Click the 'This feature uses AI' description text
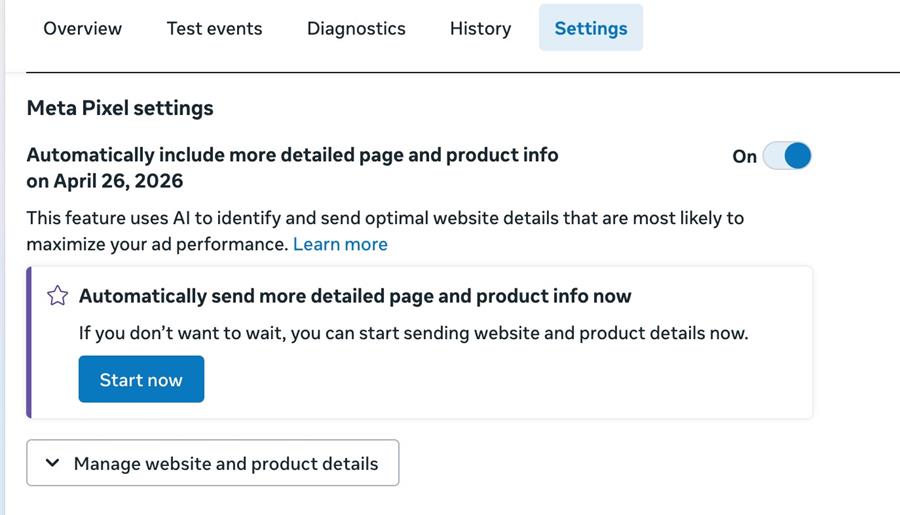900x515 pixels. [385, 231]
